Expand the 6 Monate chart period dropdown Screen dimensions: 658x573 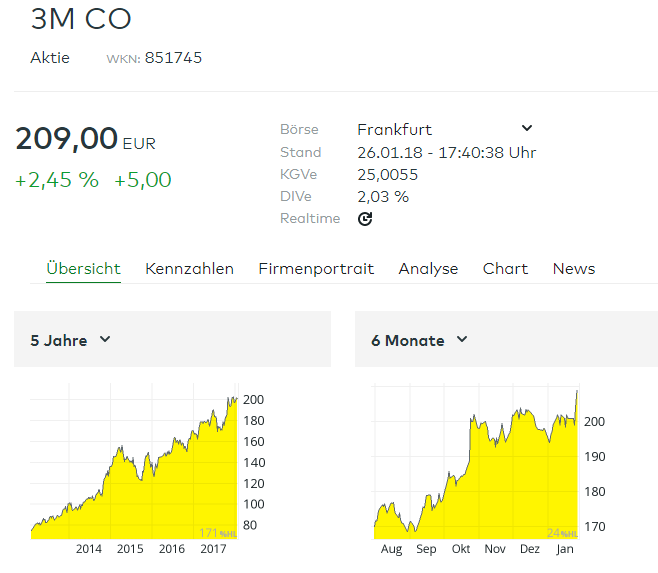tap(419, 340)
